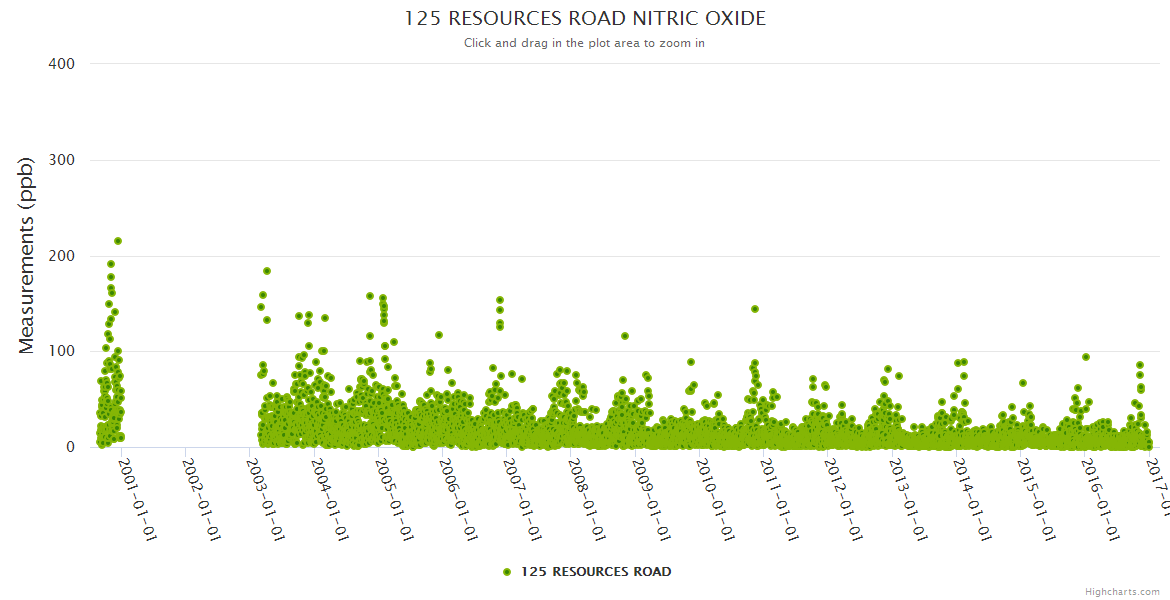Click the isolated 2016 data point near 94 ppb
Image resolution: width=1170 pixels, height=600 pixels.
coord(1086,357)
